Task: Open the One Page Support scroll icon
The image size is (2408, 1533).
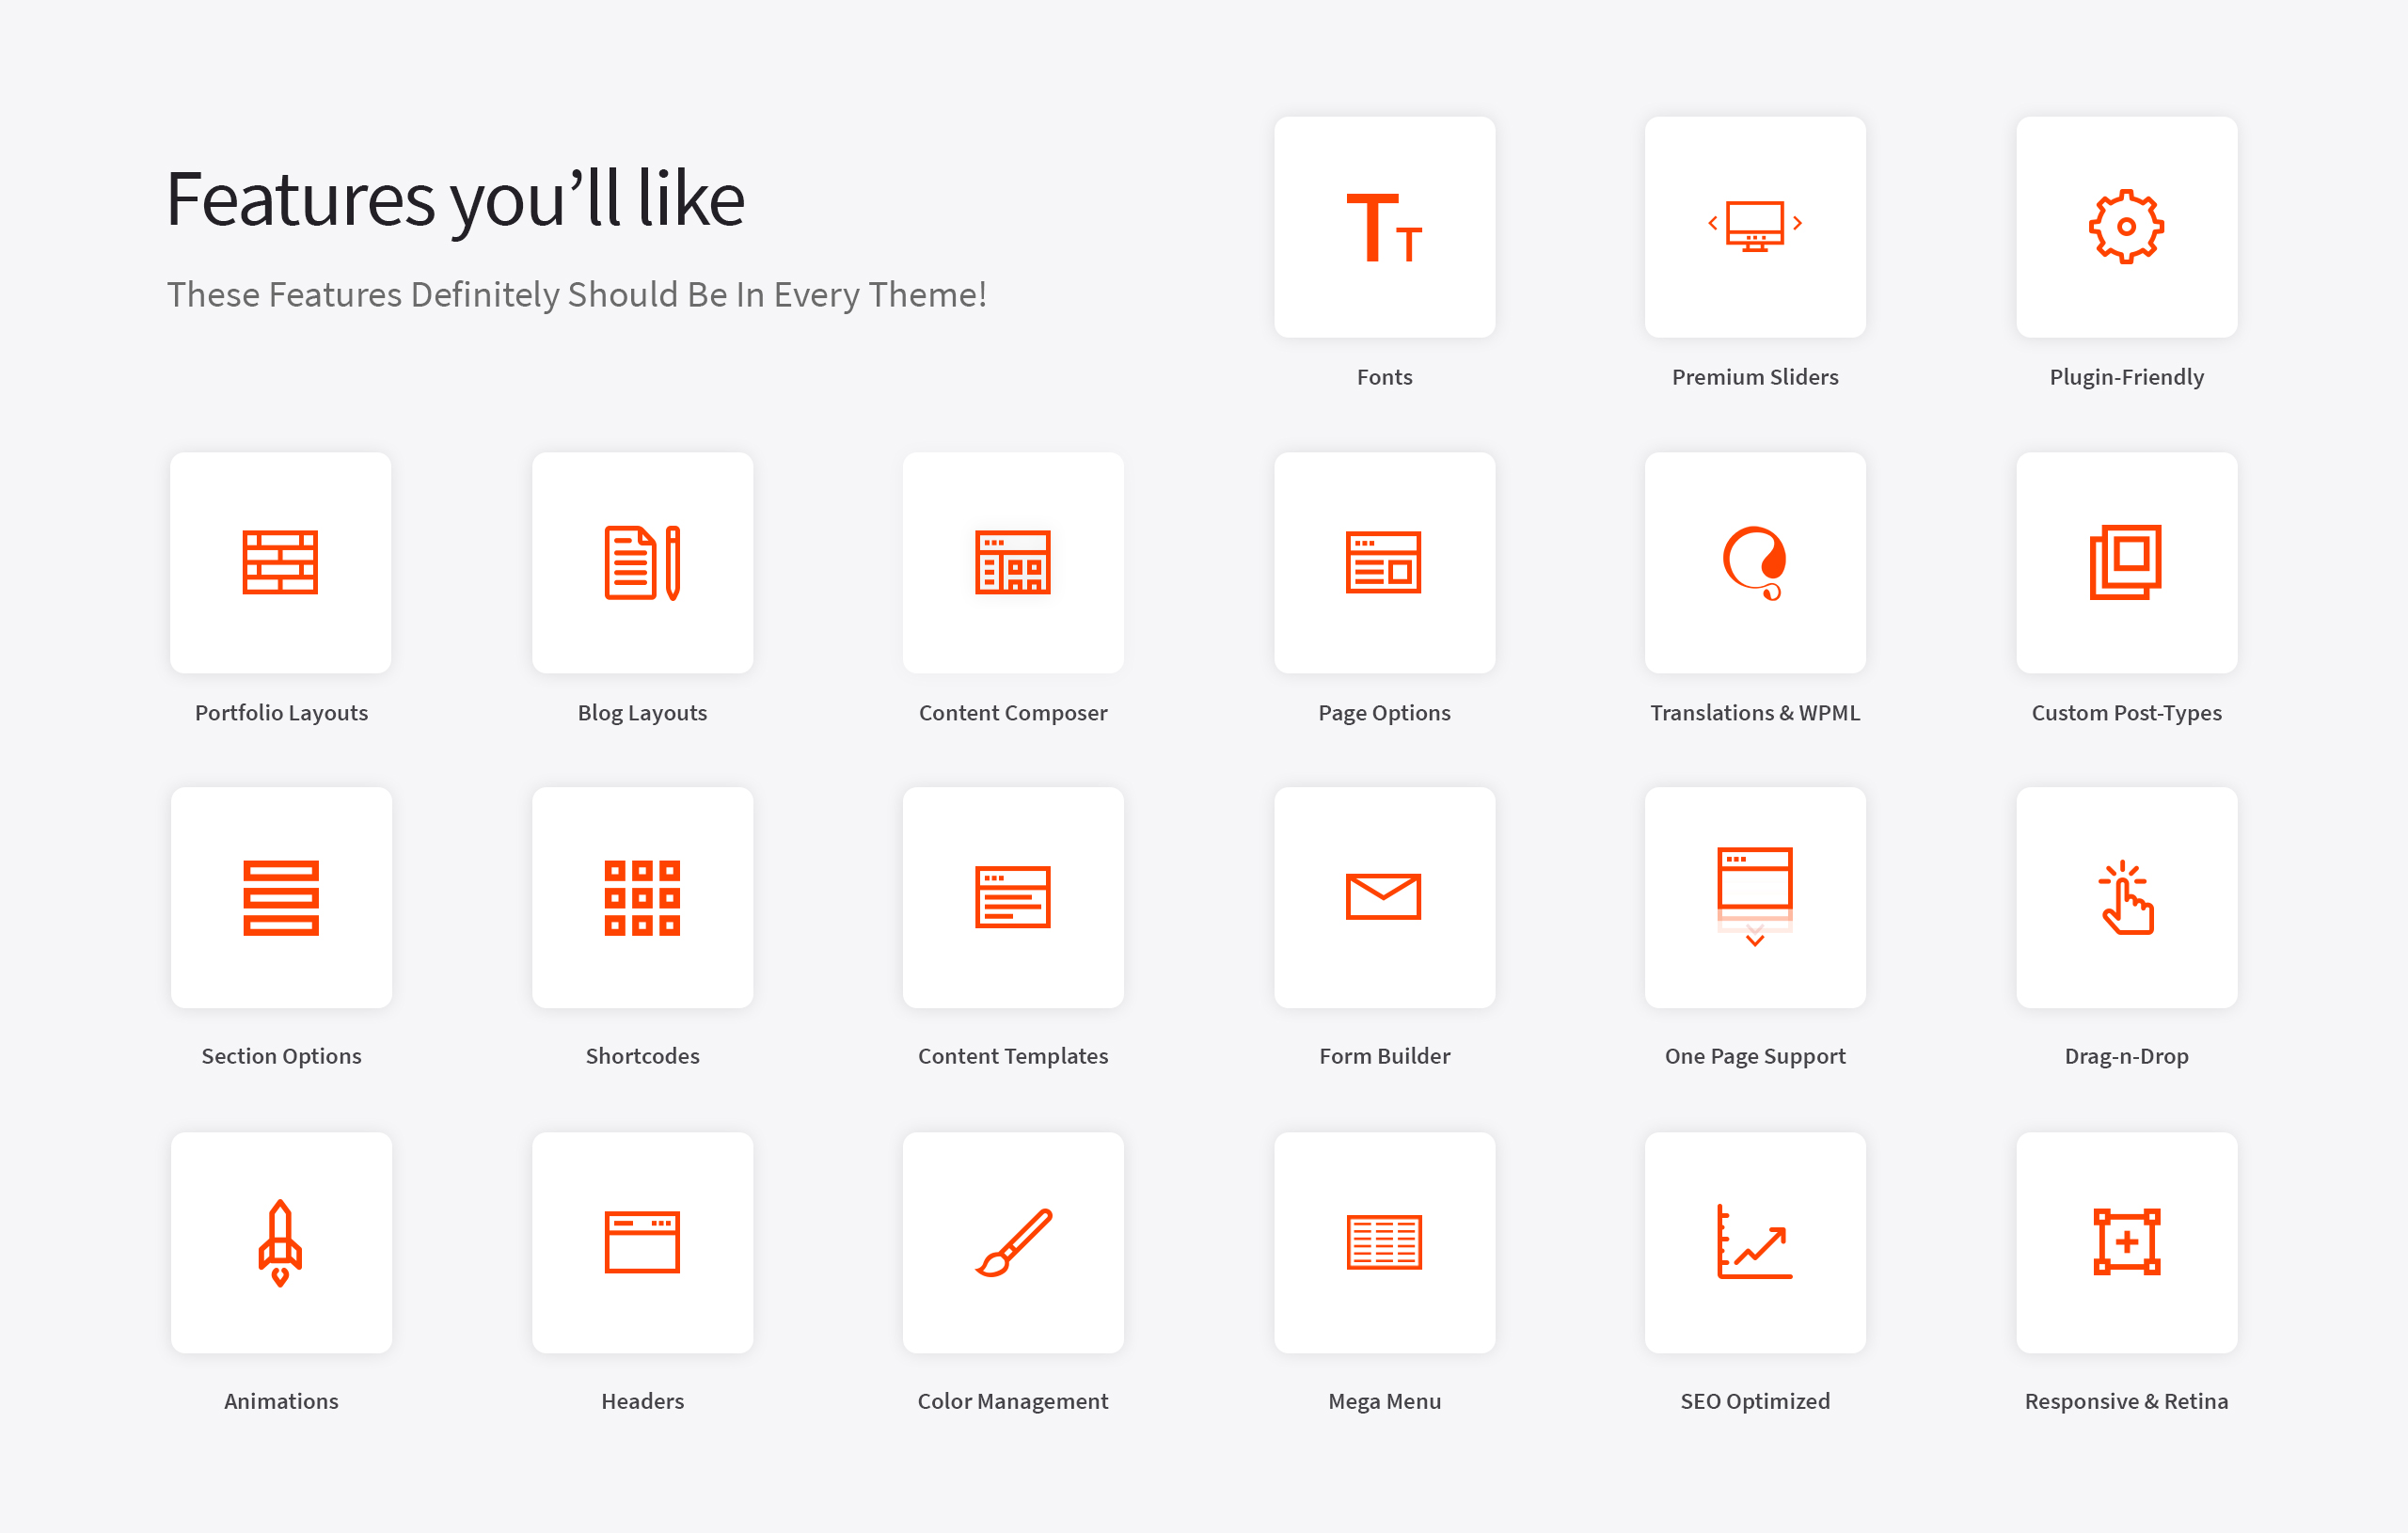Action: click(1755, 897)
